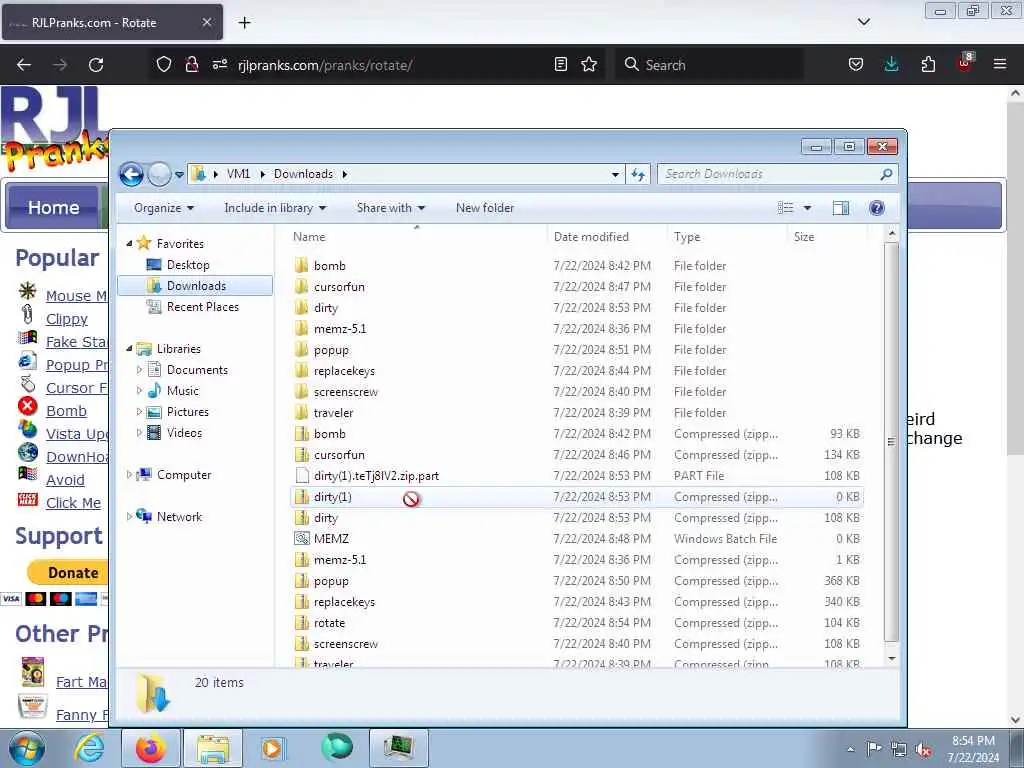Bookmark this page with star icon
1024x768 pixels.
coord(589,65)
